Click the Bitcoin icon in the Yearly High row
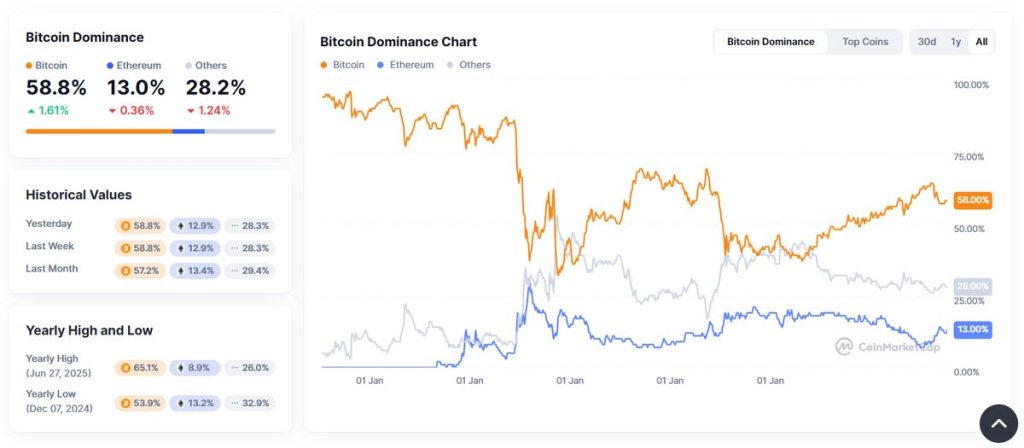This screenshot has height=448, width=1024. 124,368
